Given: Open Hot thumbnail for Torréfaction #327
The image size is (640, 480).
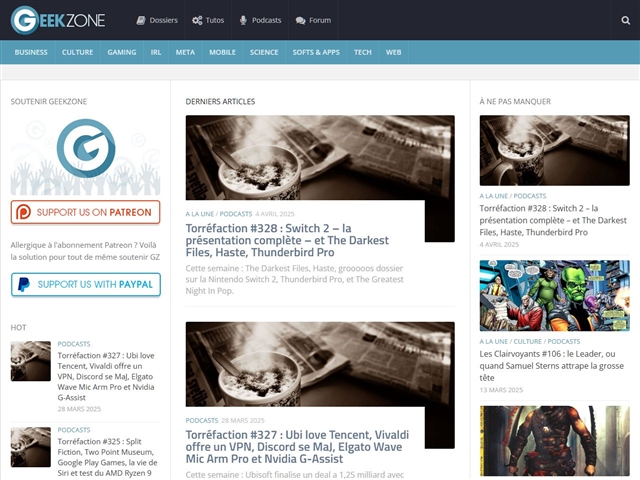Looking at the screenshot, I should pyautogui.click(x=31, y=361).
